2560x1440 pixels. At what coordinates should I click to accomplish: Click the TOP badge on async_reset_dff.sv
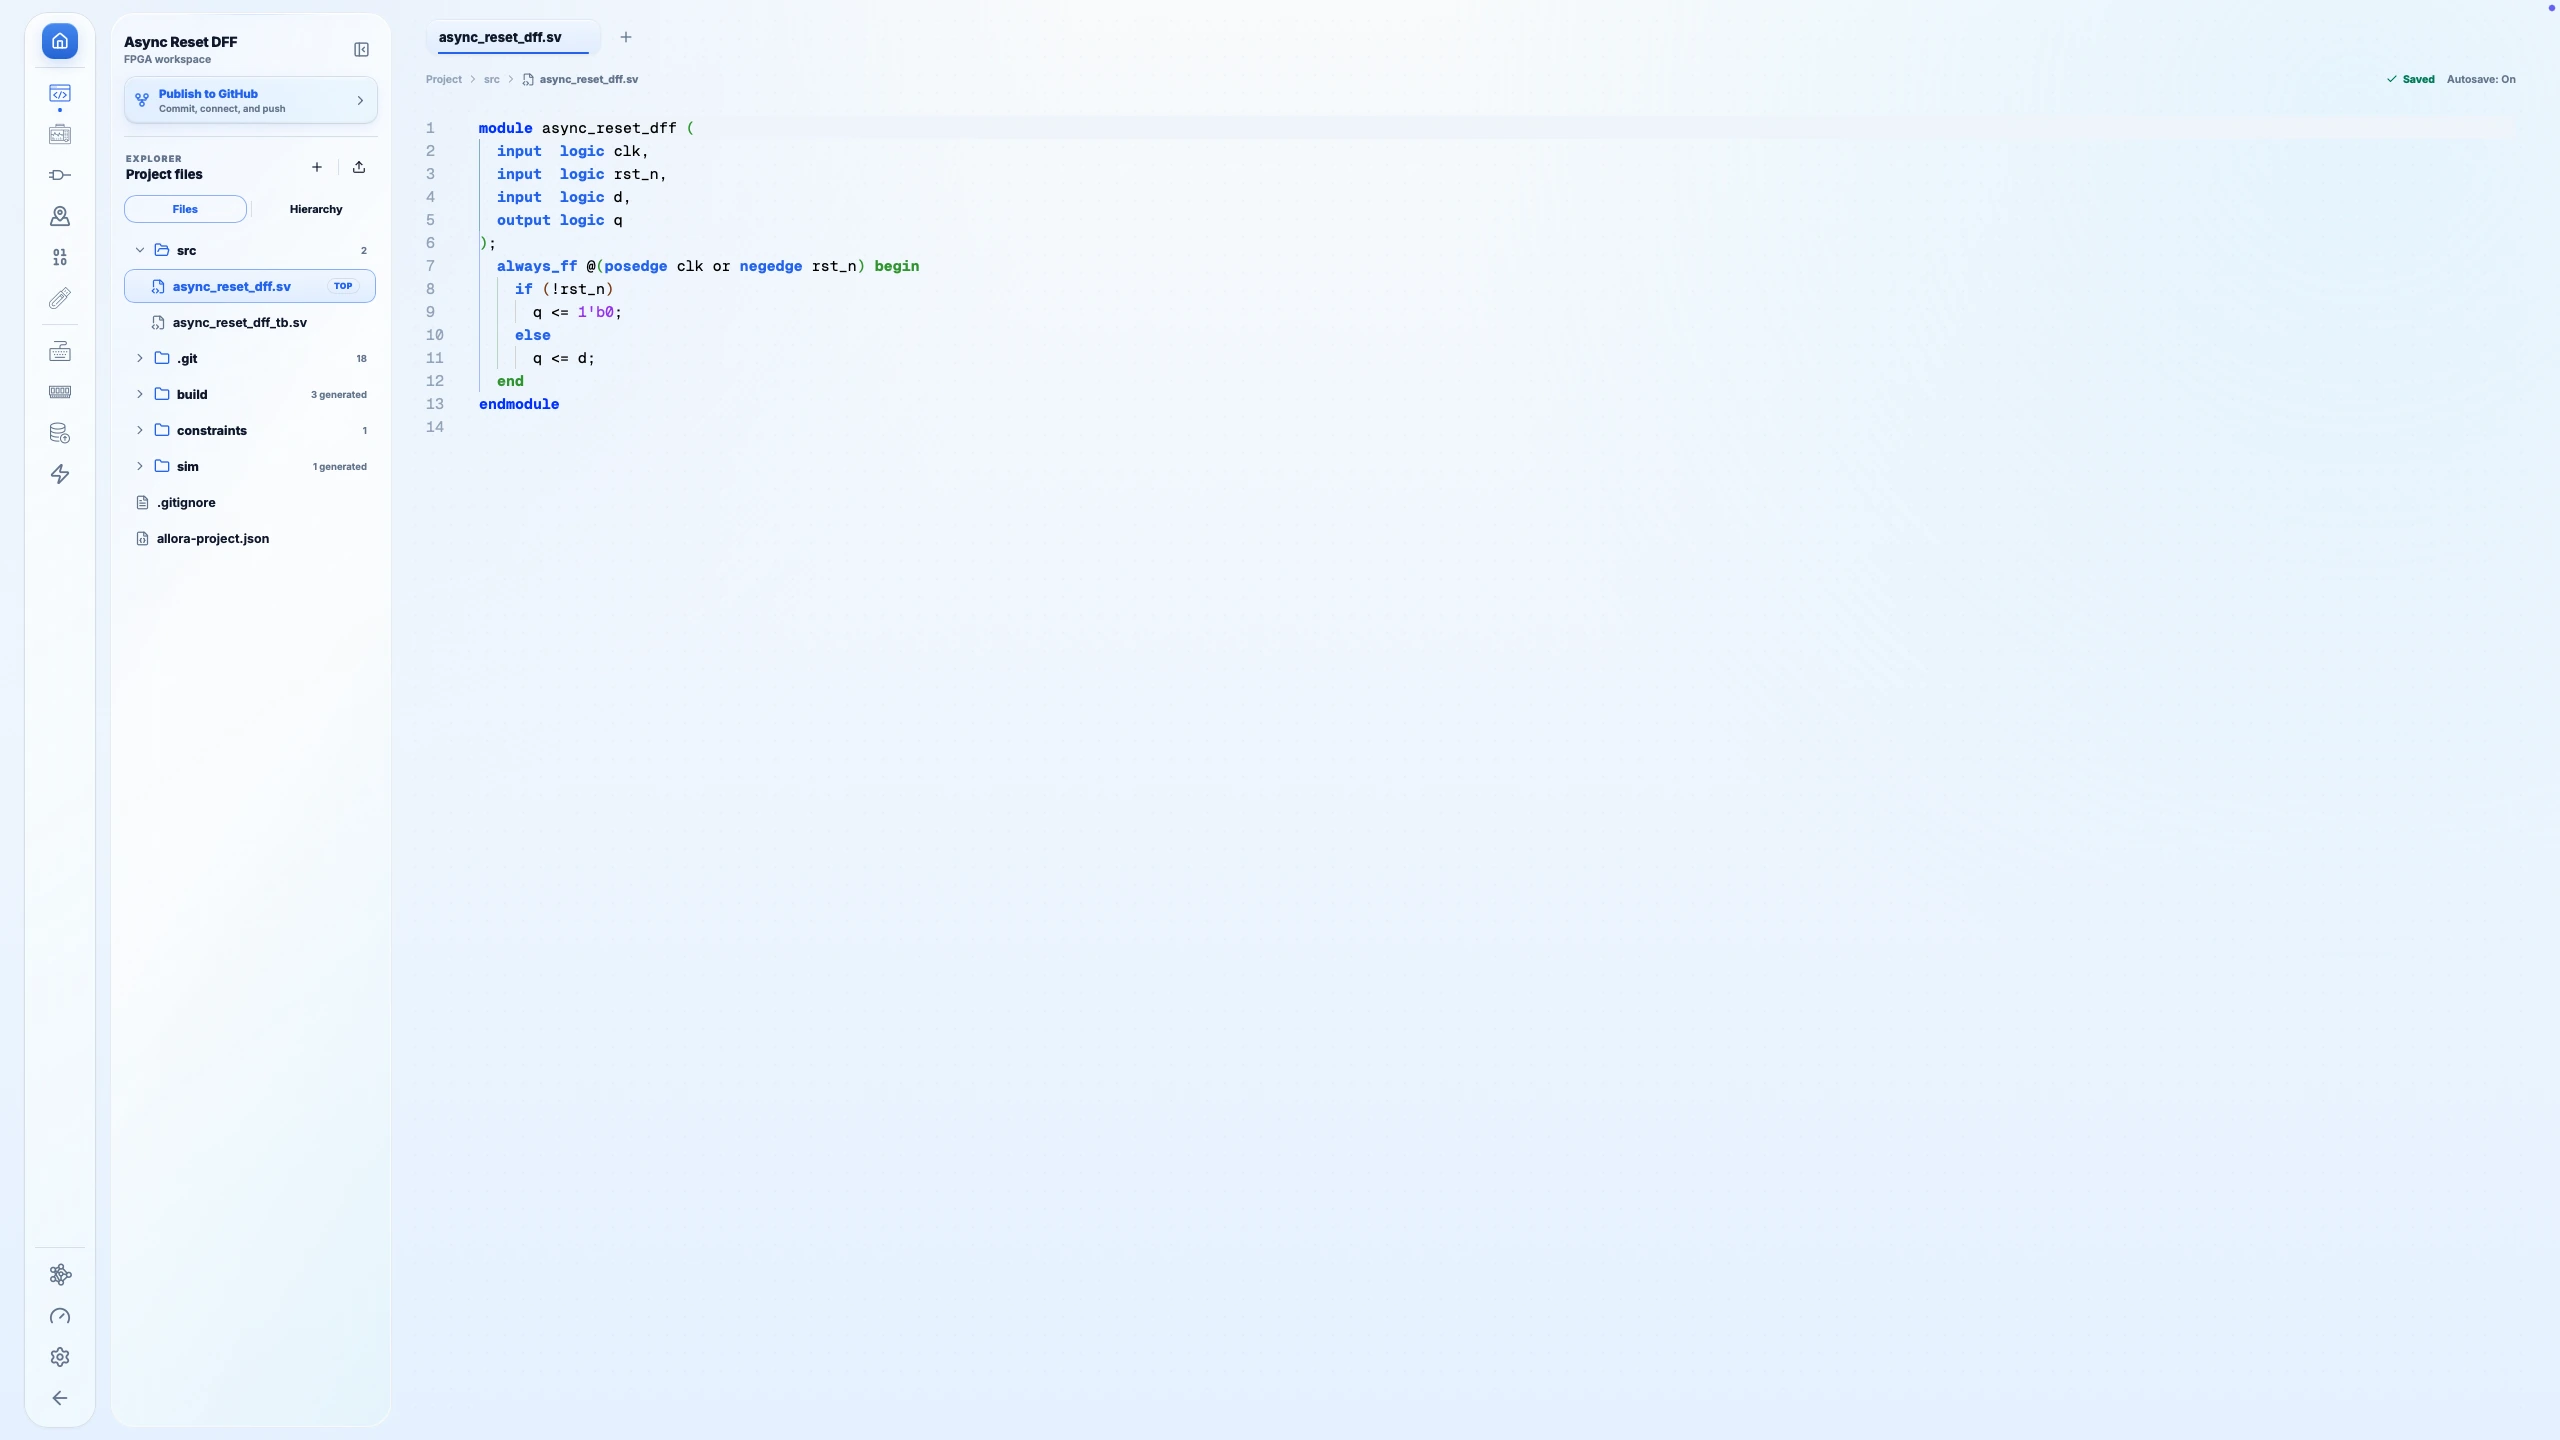point(343,286)
